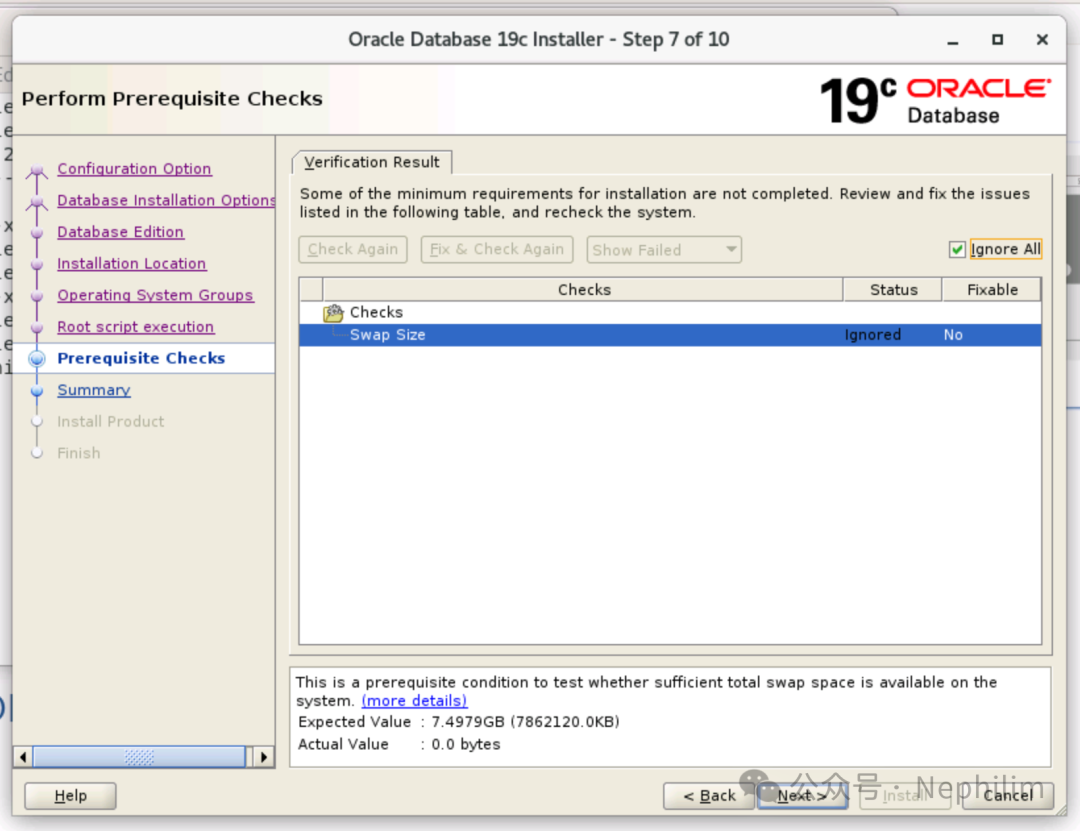Go to Operating System Groups step
The width and height of the screenshot is (1080, 831).
(155, 296)
